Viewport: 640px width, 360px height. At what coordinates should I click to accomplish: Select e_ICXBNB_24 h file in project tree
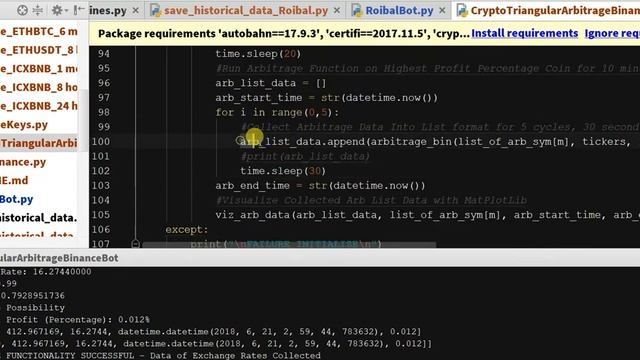[39, 106]
